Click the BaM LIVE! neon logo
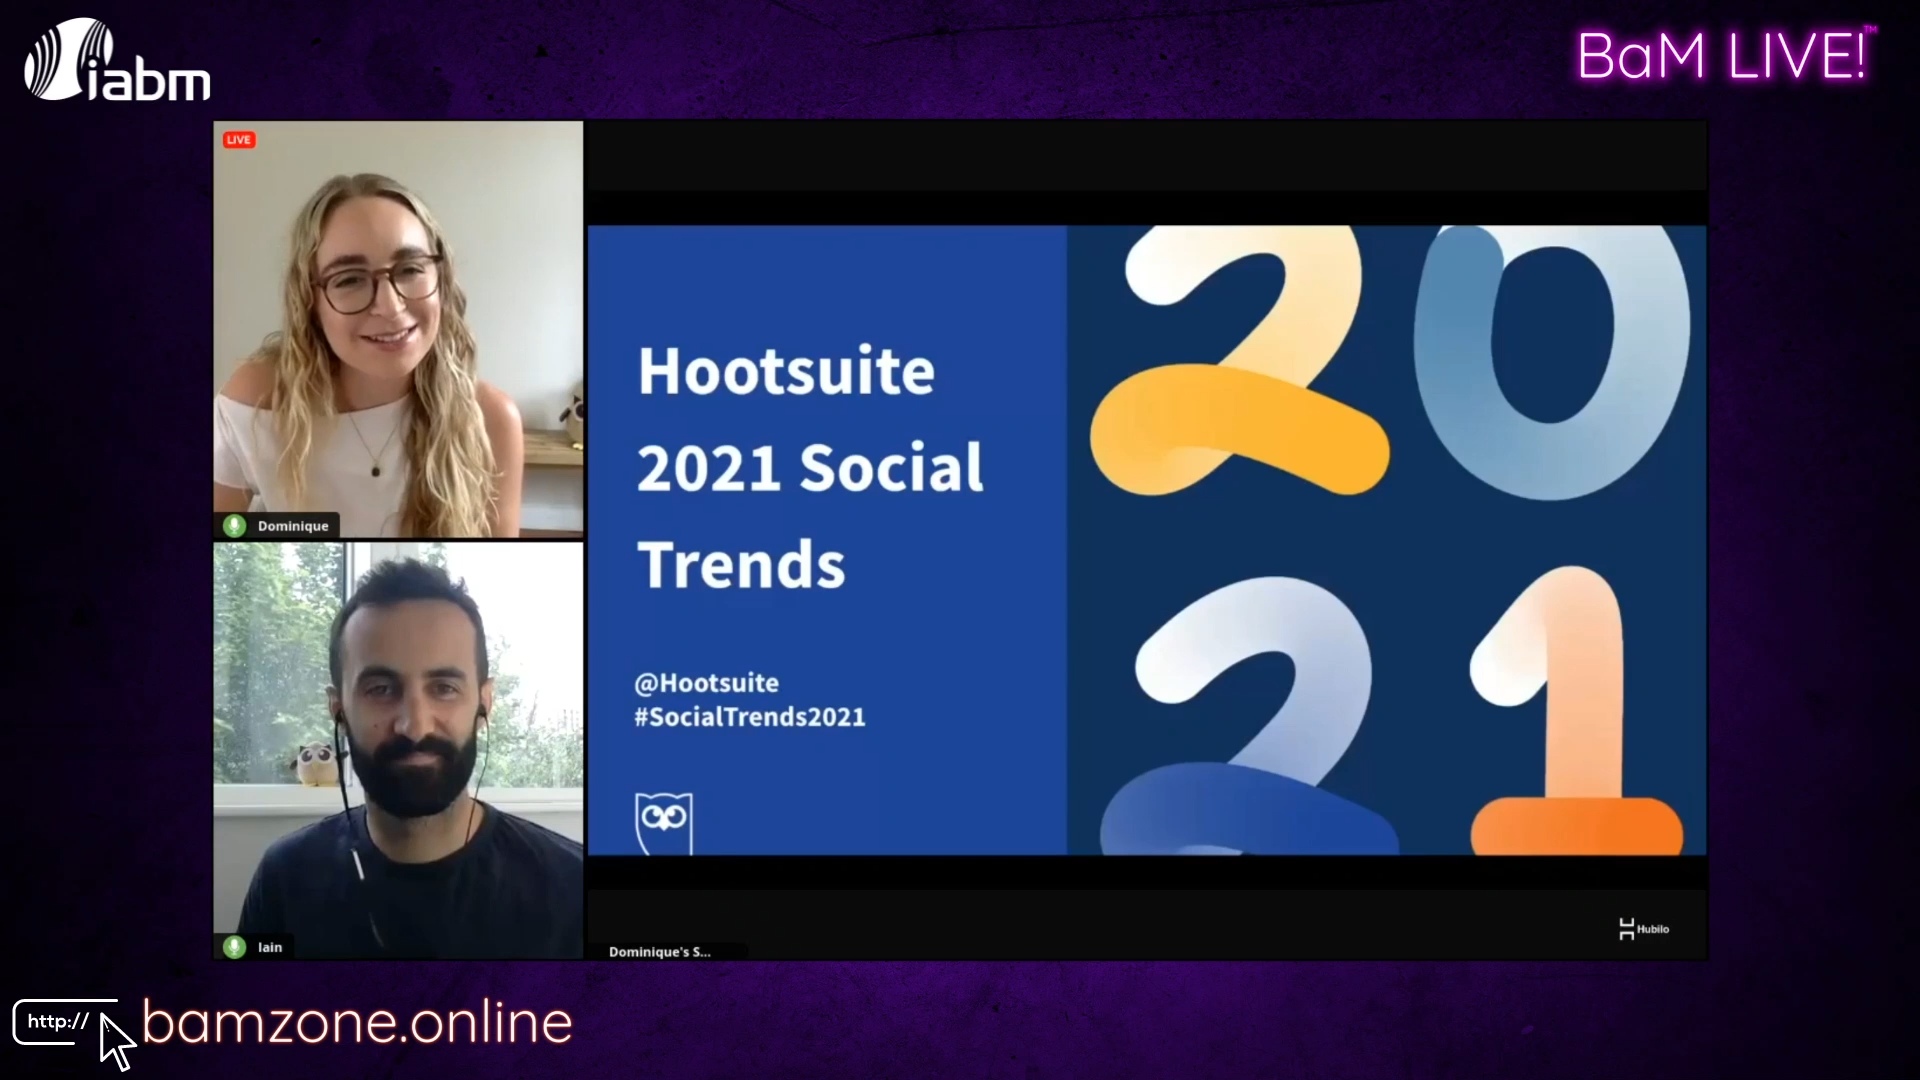The height and width of the screenshot is (1080, 1920). click(1723, 56)
